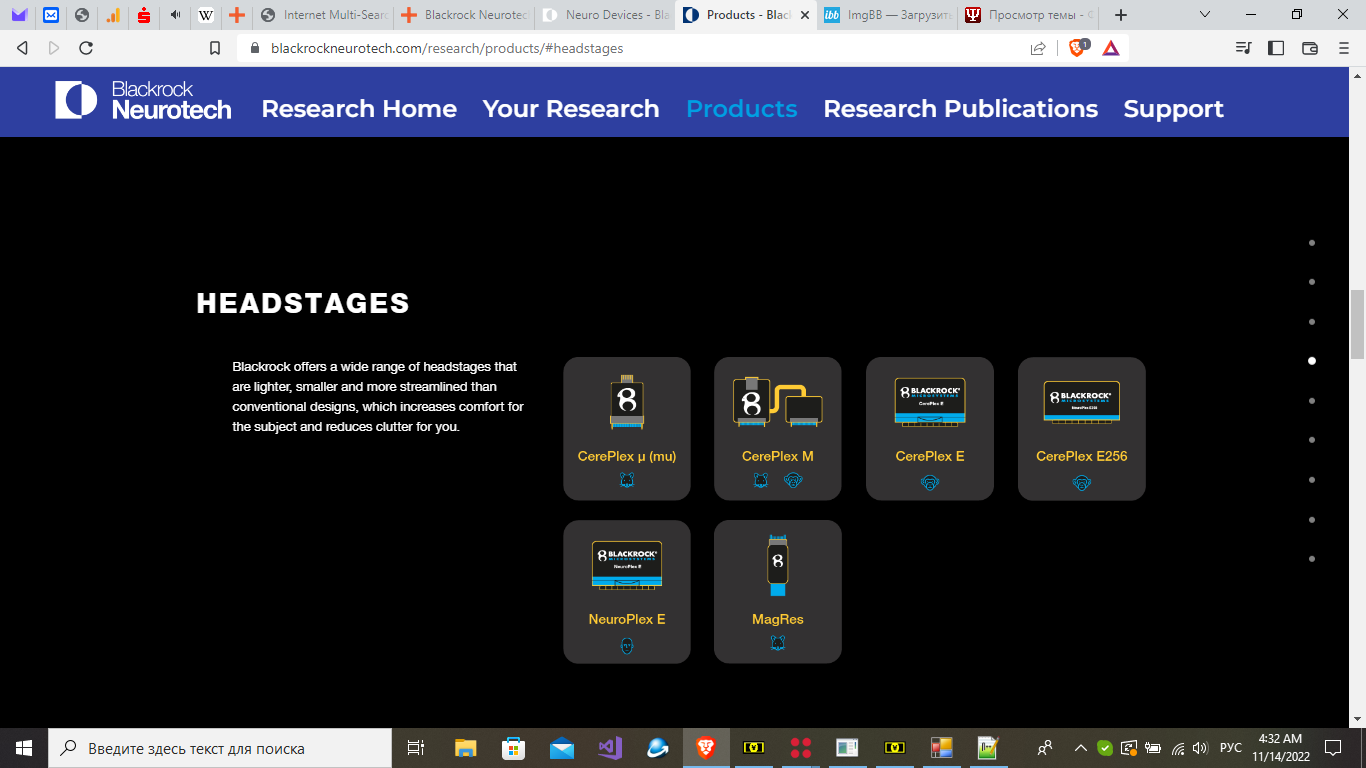Screen dimensions: 1366x768
Task: Switch input language via РУС indicator
Action: (x=1231, y=748)
